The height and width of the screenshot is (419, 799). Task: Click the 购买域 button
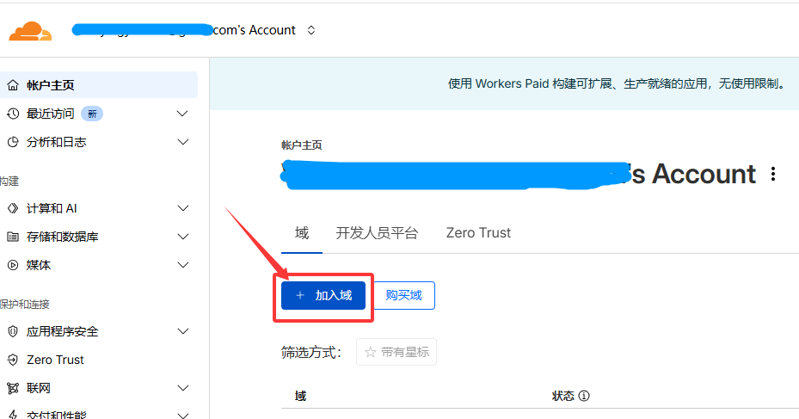click(404, 295)
